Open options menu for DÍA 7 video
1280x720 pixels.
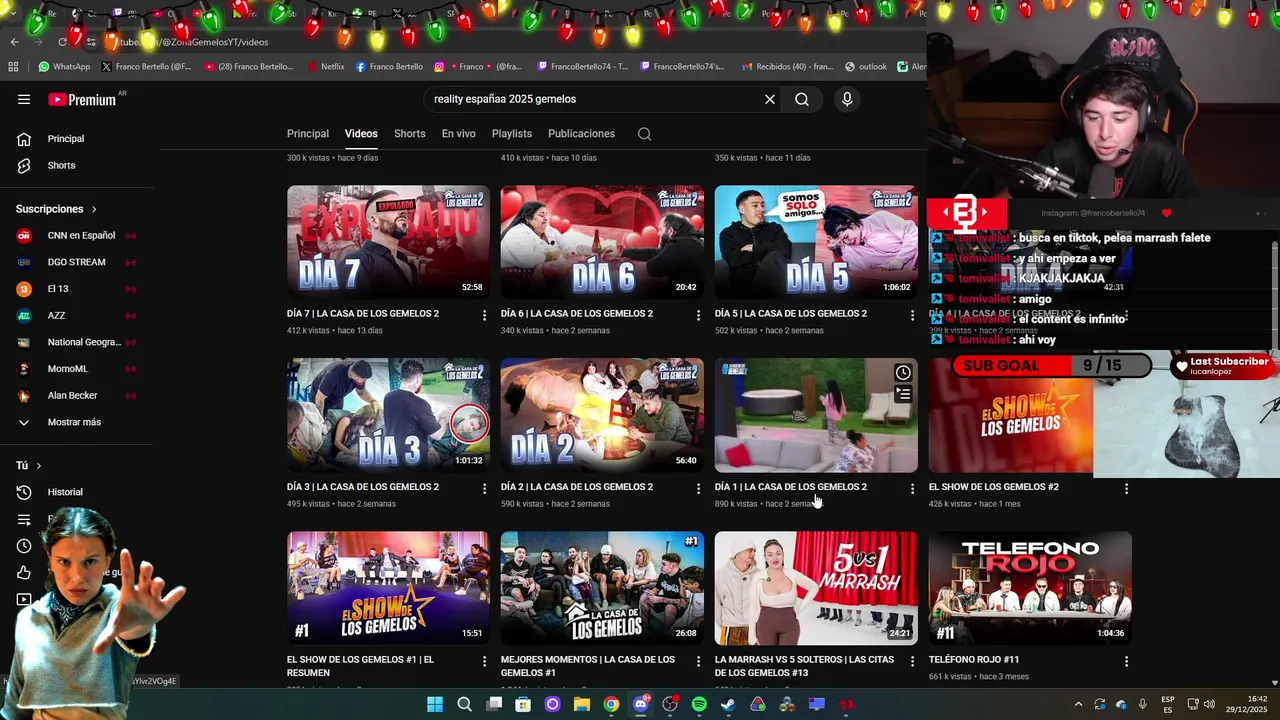tap(484, 315)
